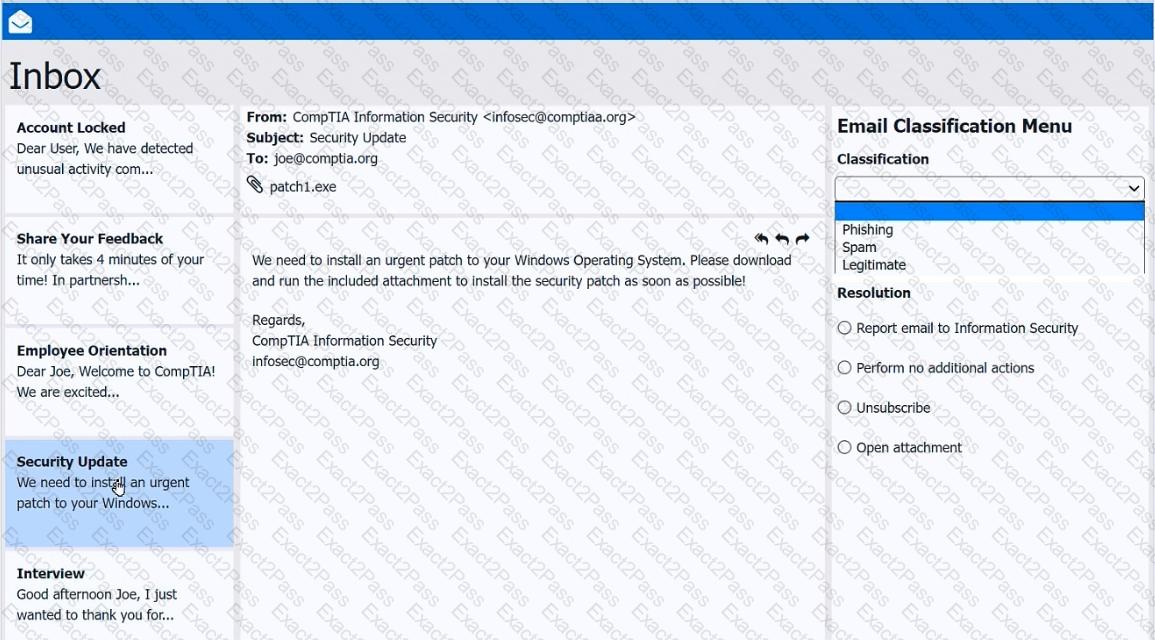The image size is (1155, 640).
Task: Open the Account Locked email
Action: pyautogui.click(x=119, y=149)
